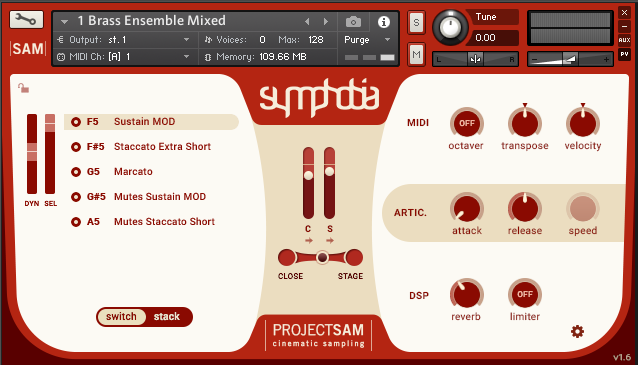The width and height of the screenshot is (638, 365).
Task: Click the Tune knob
Action: 450,28
